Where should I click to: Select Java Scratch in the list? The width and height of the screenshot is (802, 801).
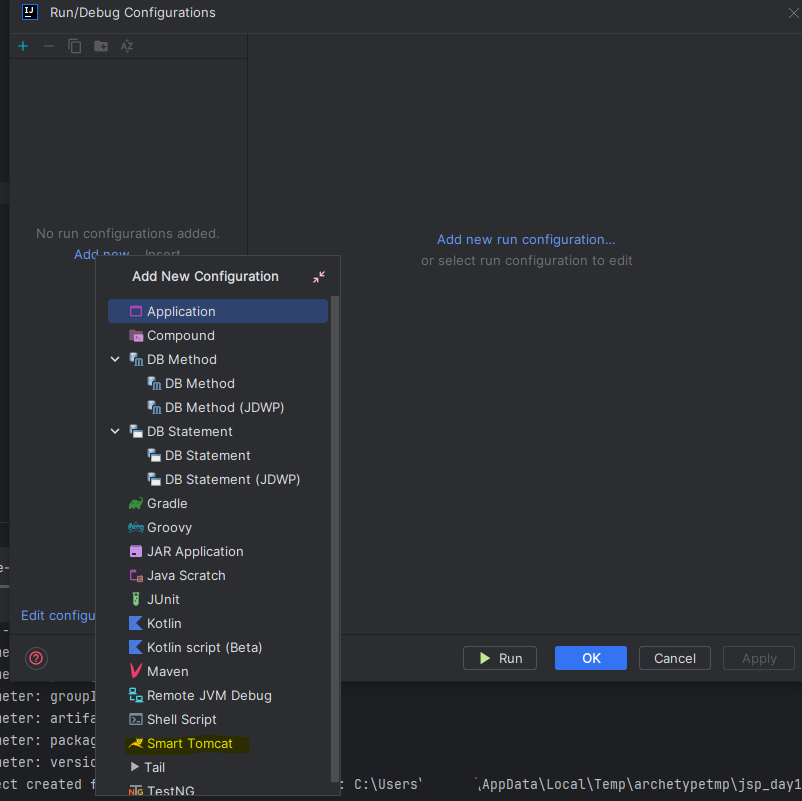coord(218,575)
